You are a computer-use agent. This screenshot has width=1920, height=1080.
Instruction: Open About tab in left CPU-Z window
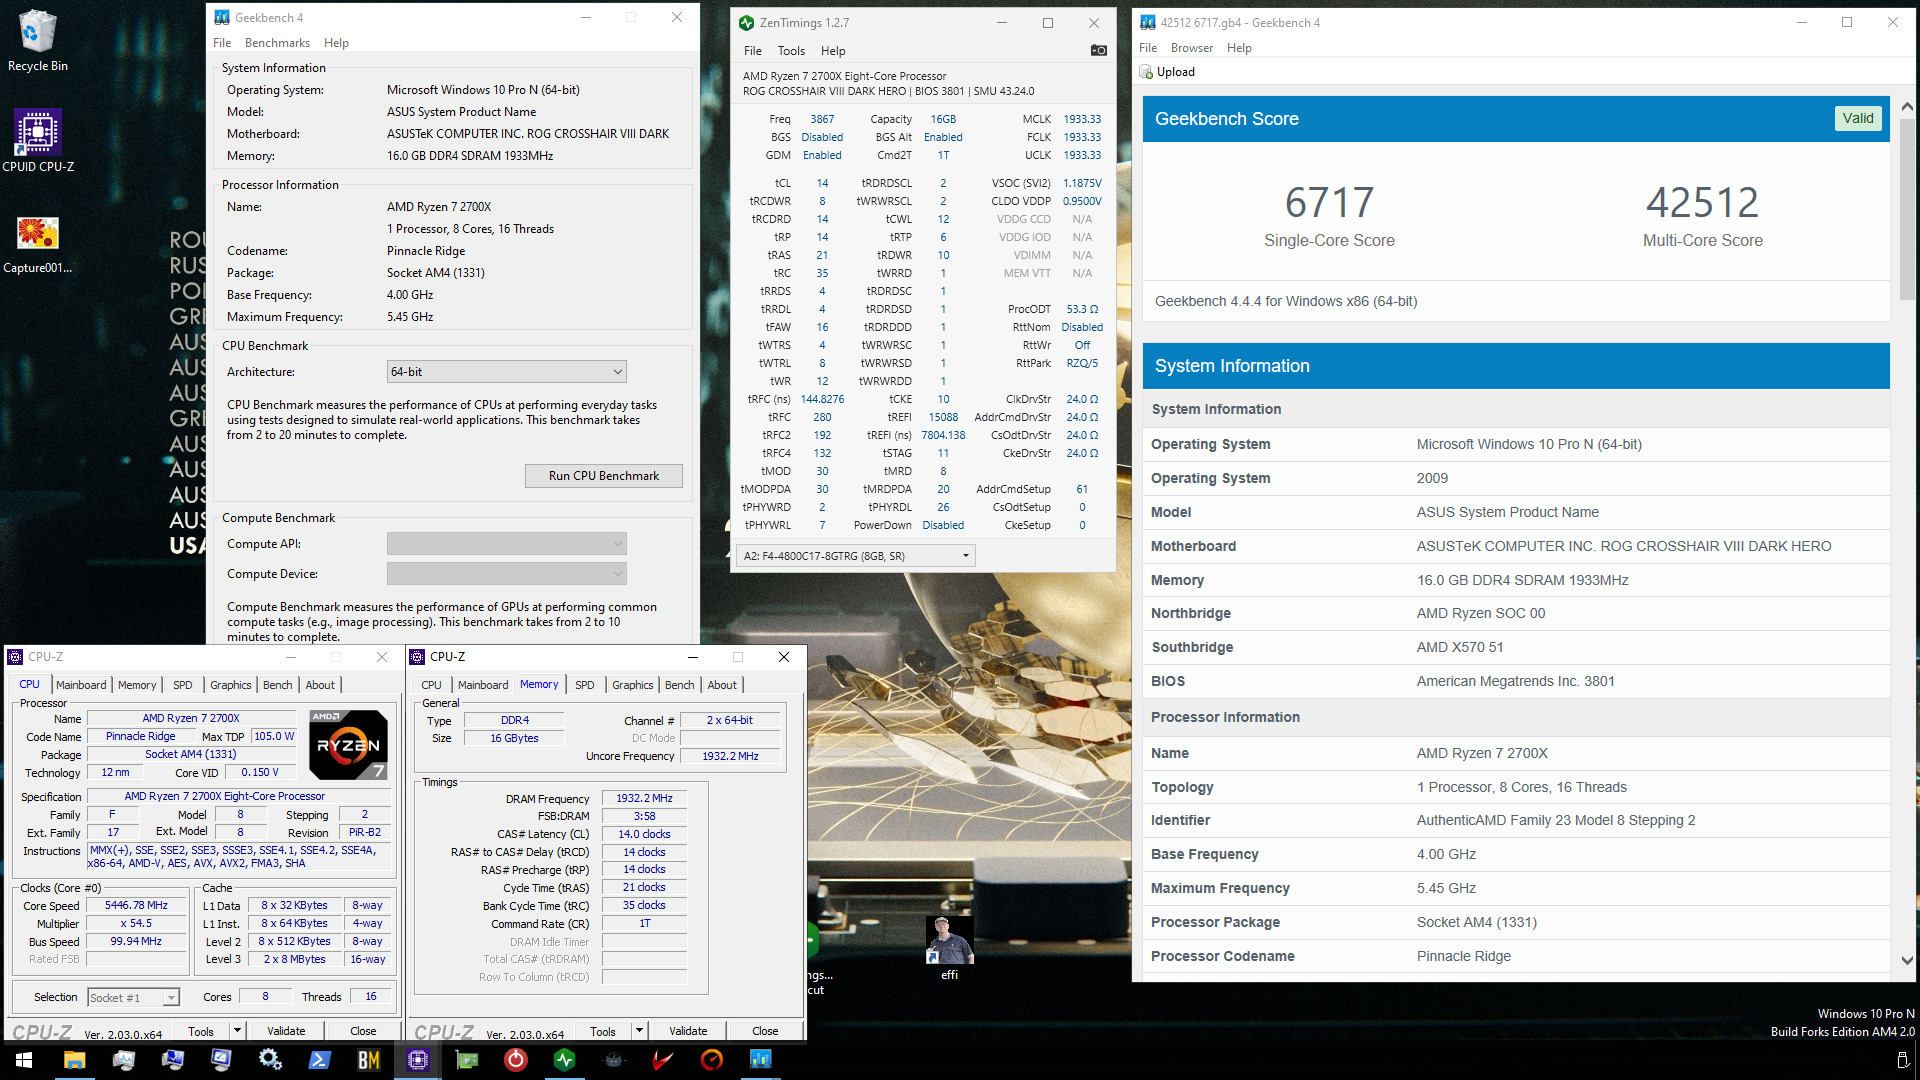pos(320,685)
